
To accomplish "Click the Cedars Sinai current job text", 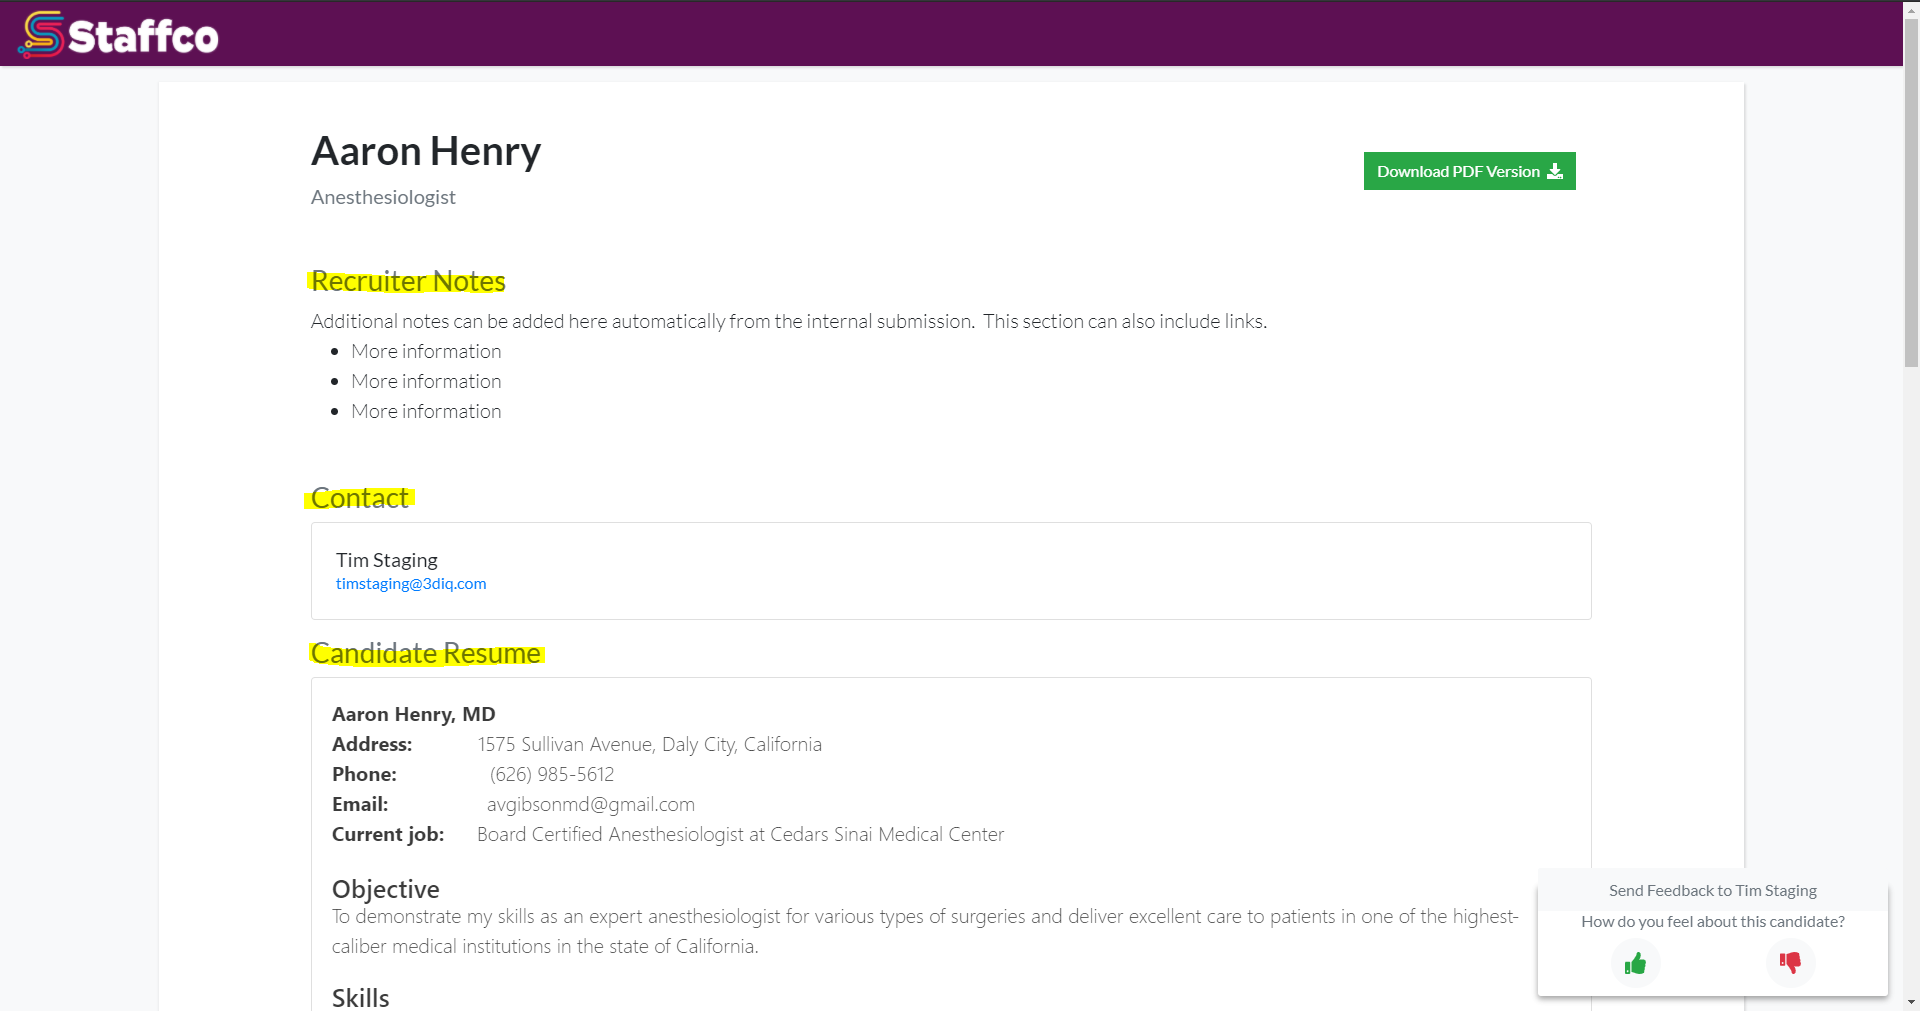I will pyautogui.click(x=741, y=834).
